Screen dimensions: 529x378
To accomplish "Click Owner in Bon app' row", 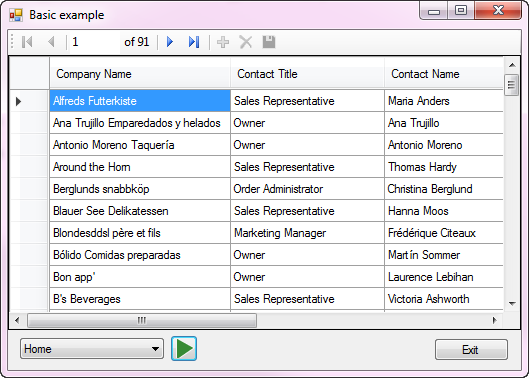I will tap(307, 277).
